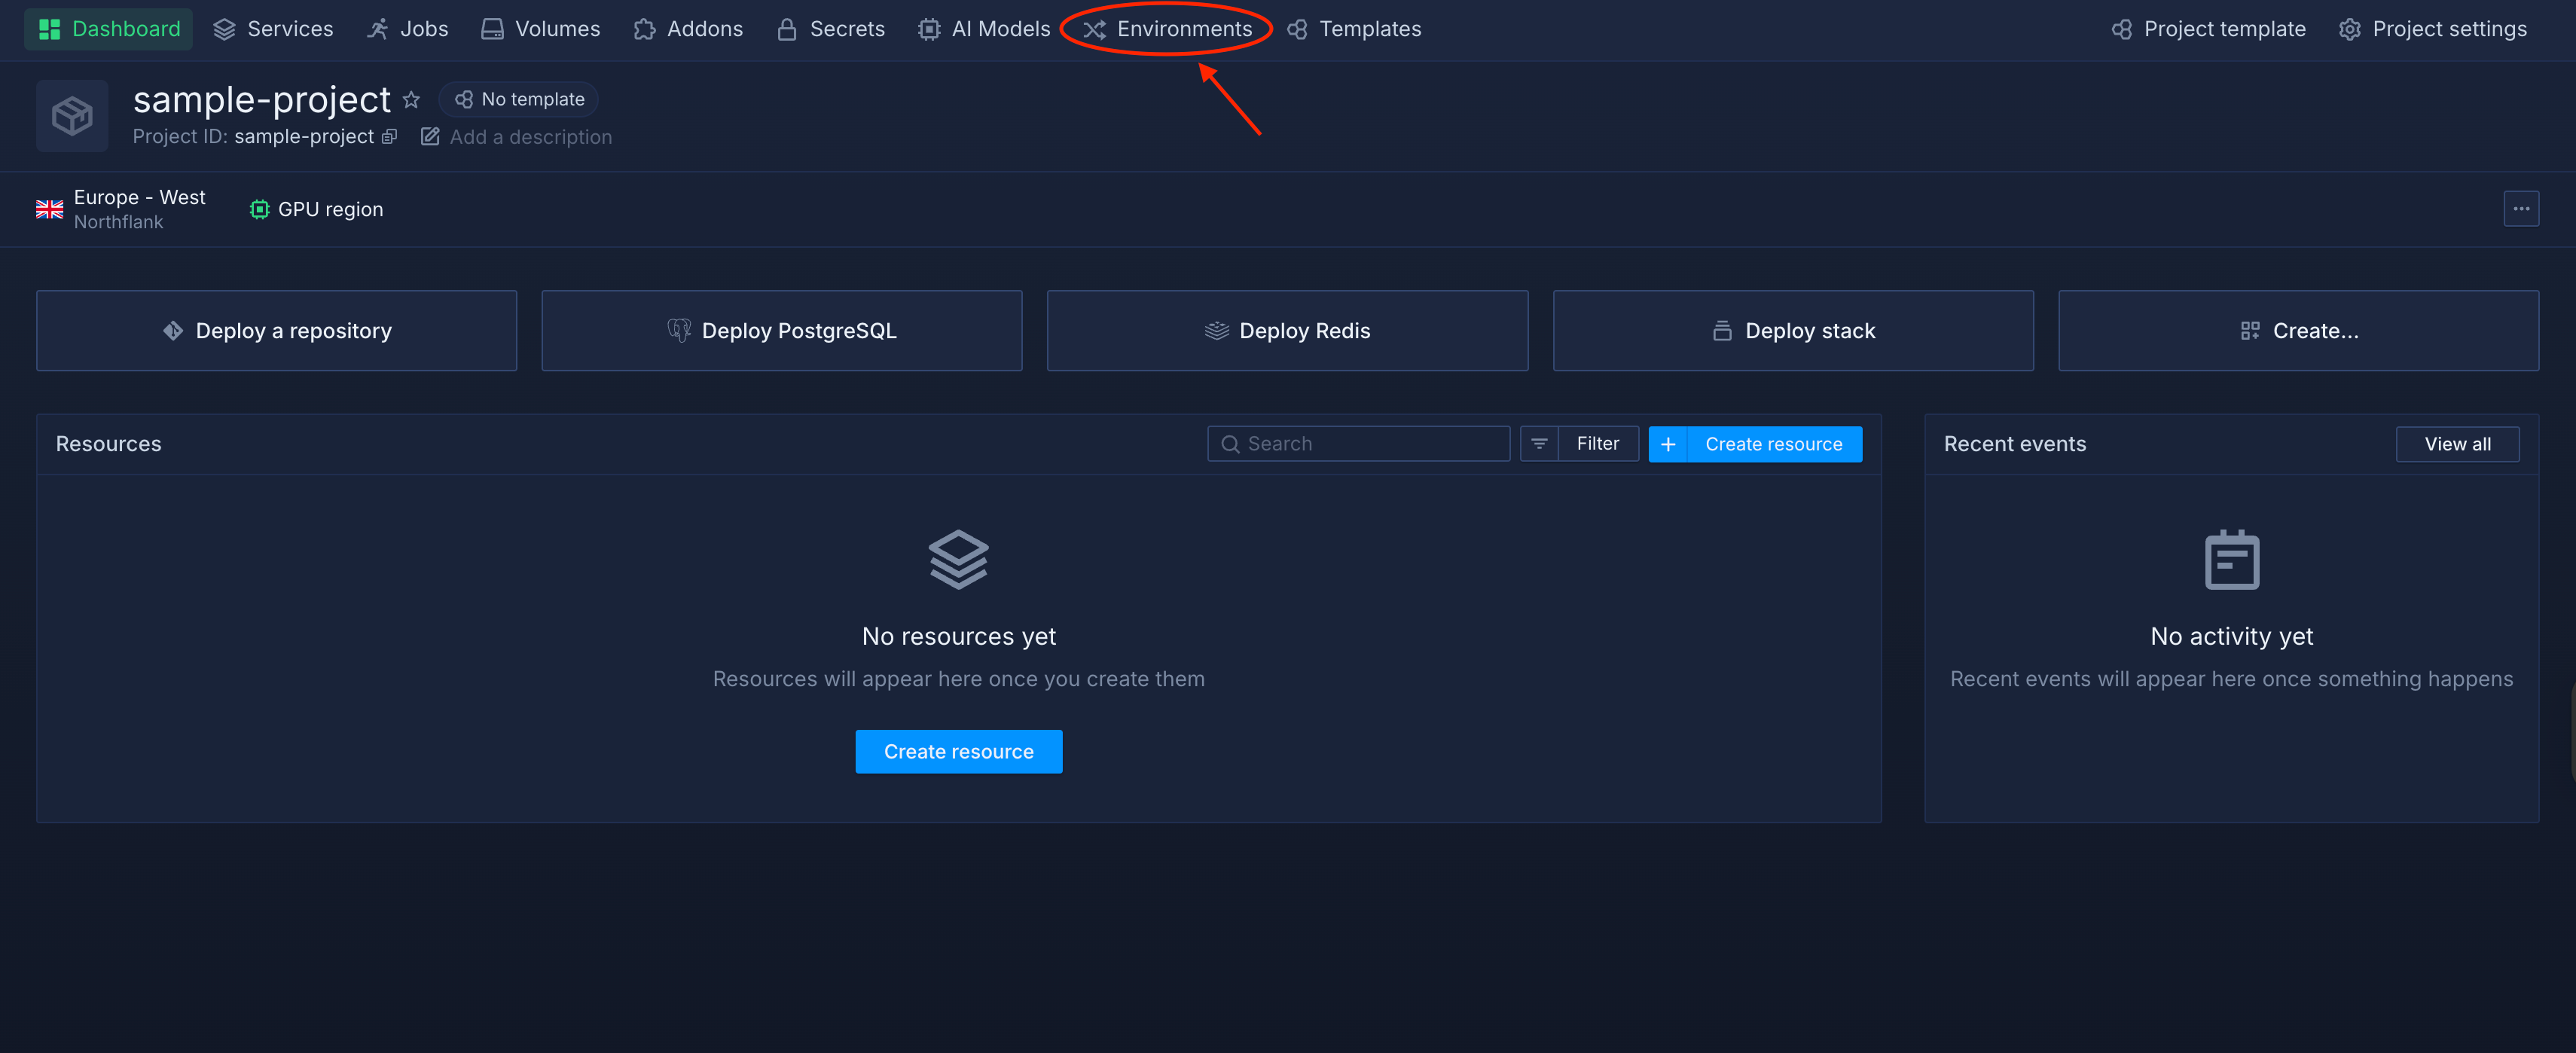This screenshot has width=2576, height=1053.
Task: Click the Jobs runner icon in top navigation
Action: pos(377,29)
